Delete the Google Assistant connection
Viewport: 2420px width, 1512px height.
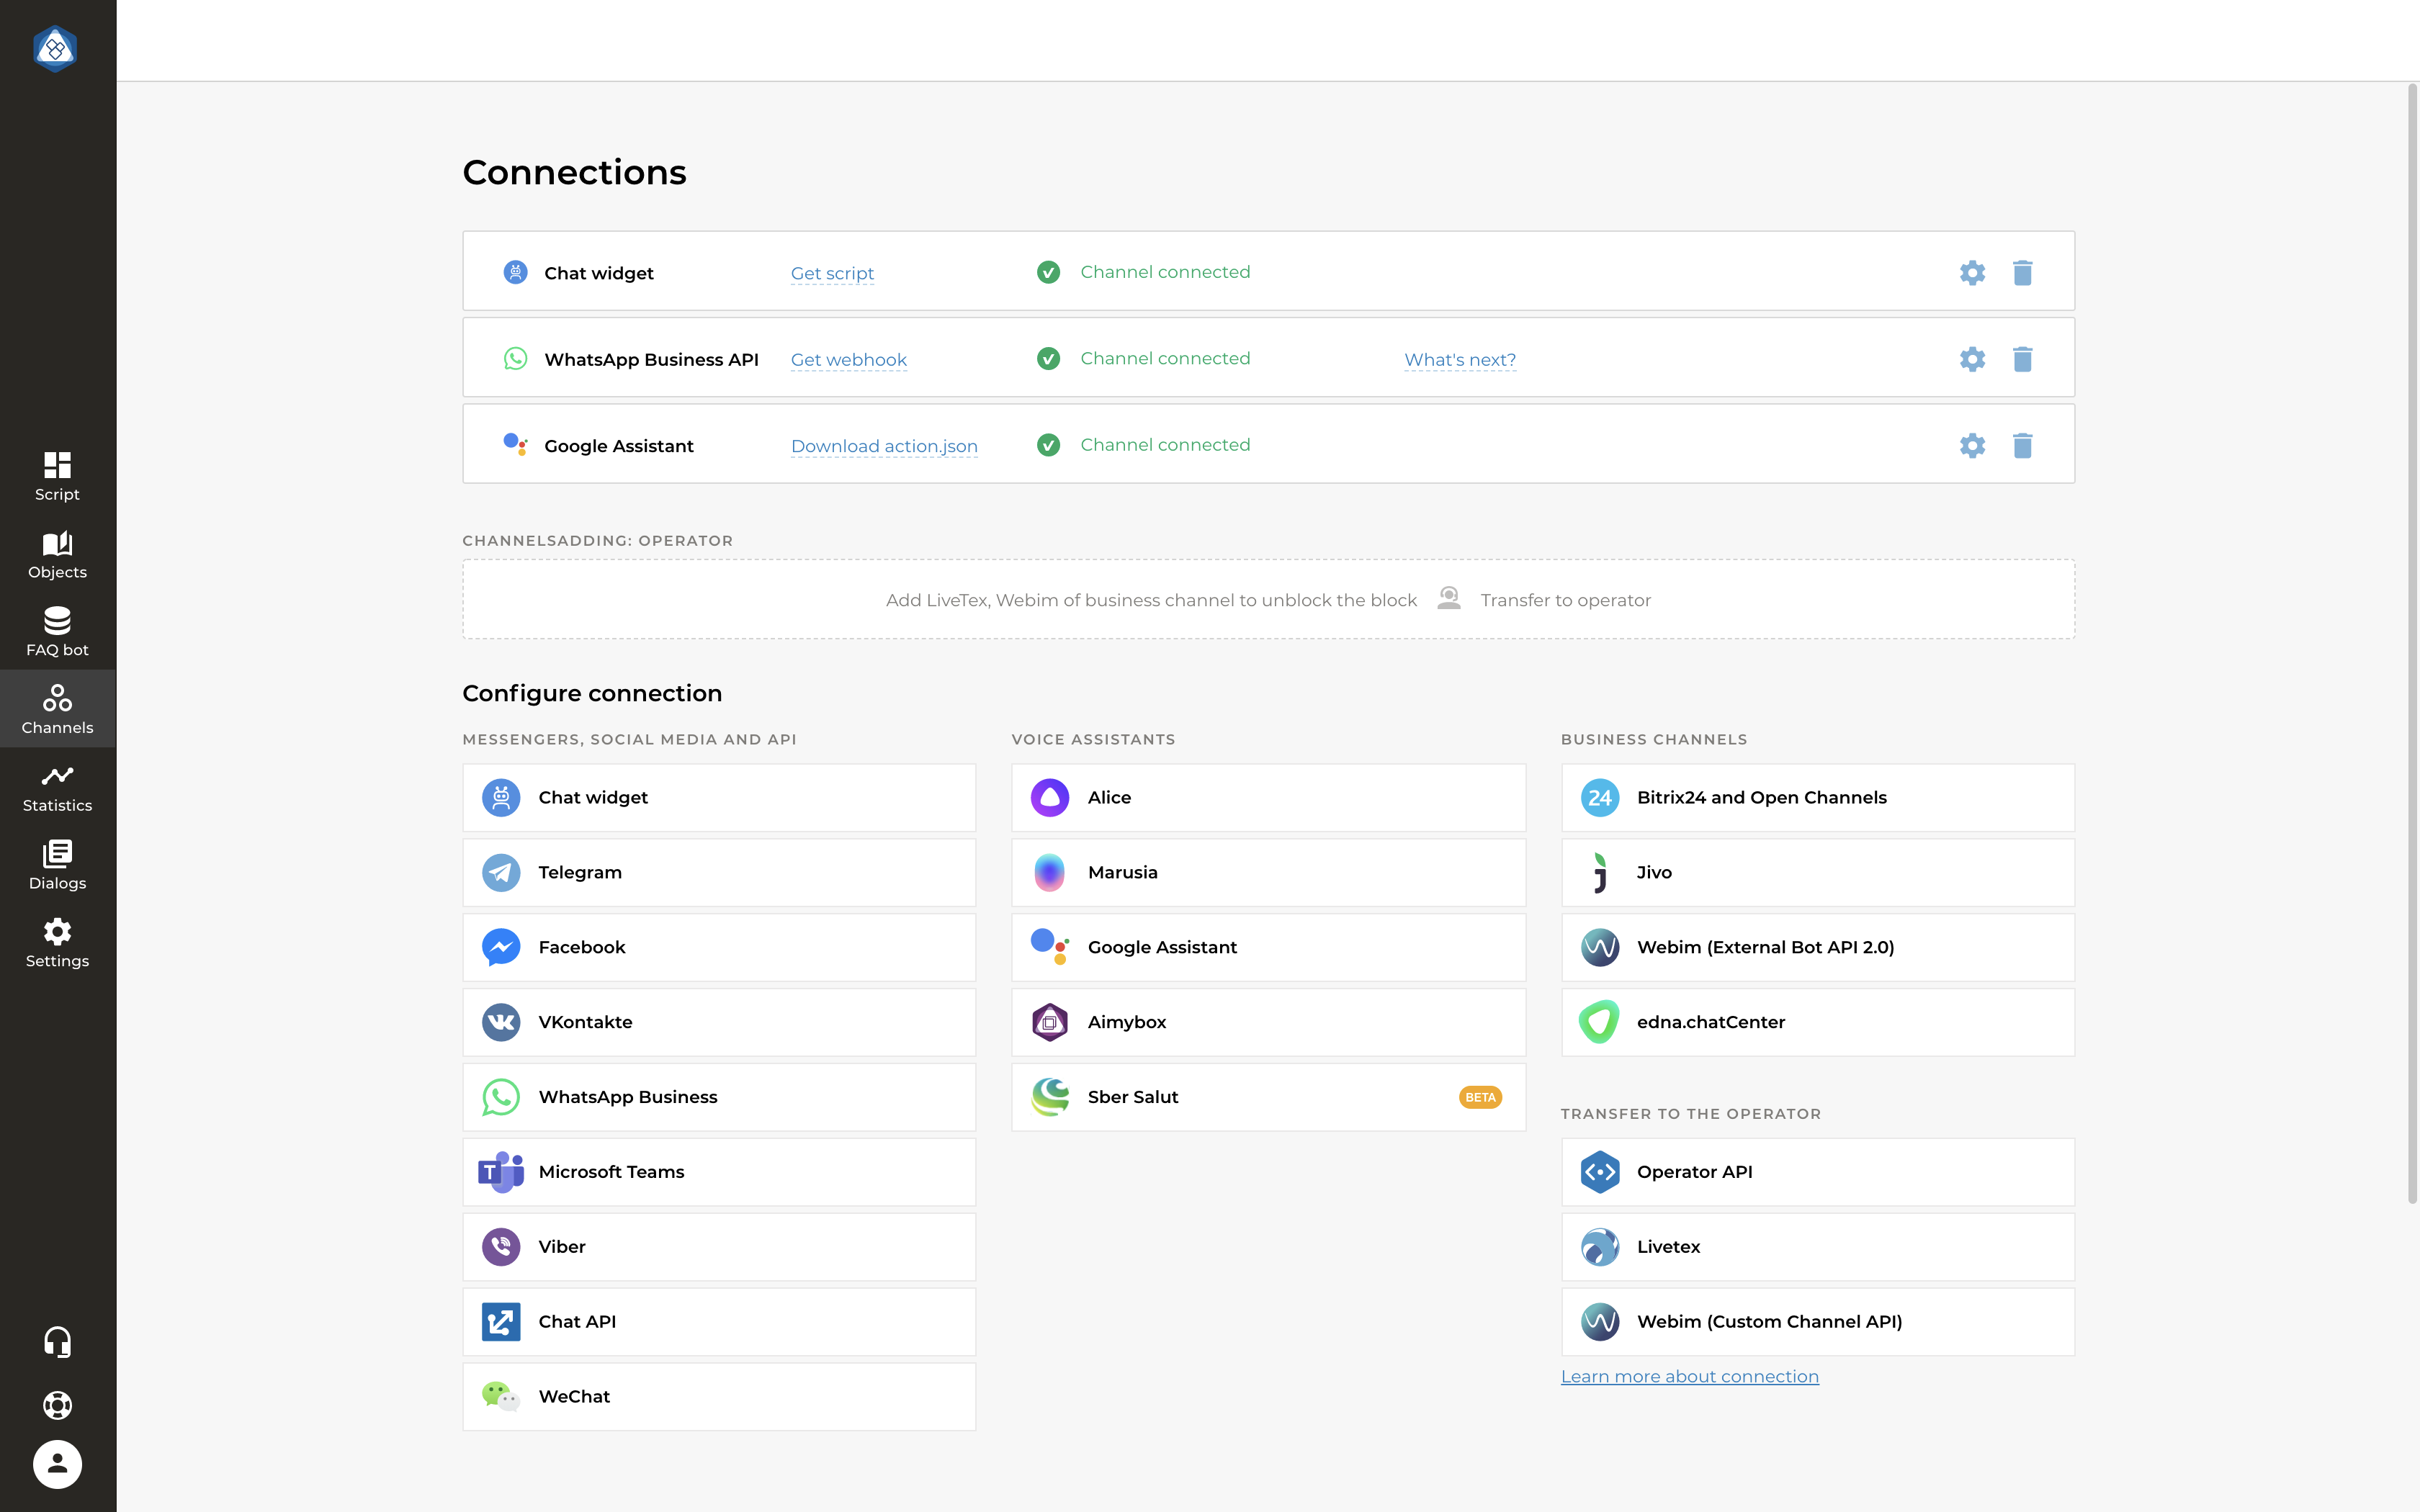pos(2023,446)
